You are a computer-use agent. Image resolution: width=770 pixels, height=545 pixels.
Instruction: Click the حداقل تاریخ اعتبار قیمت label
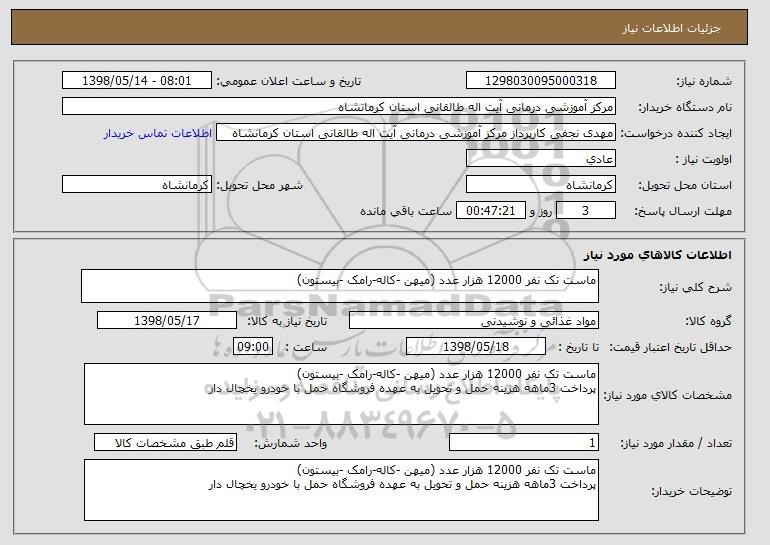(x=670, y=347)
